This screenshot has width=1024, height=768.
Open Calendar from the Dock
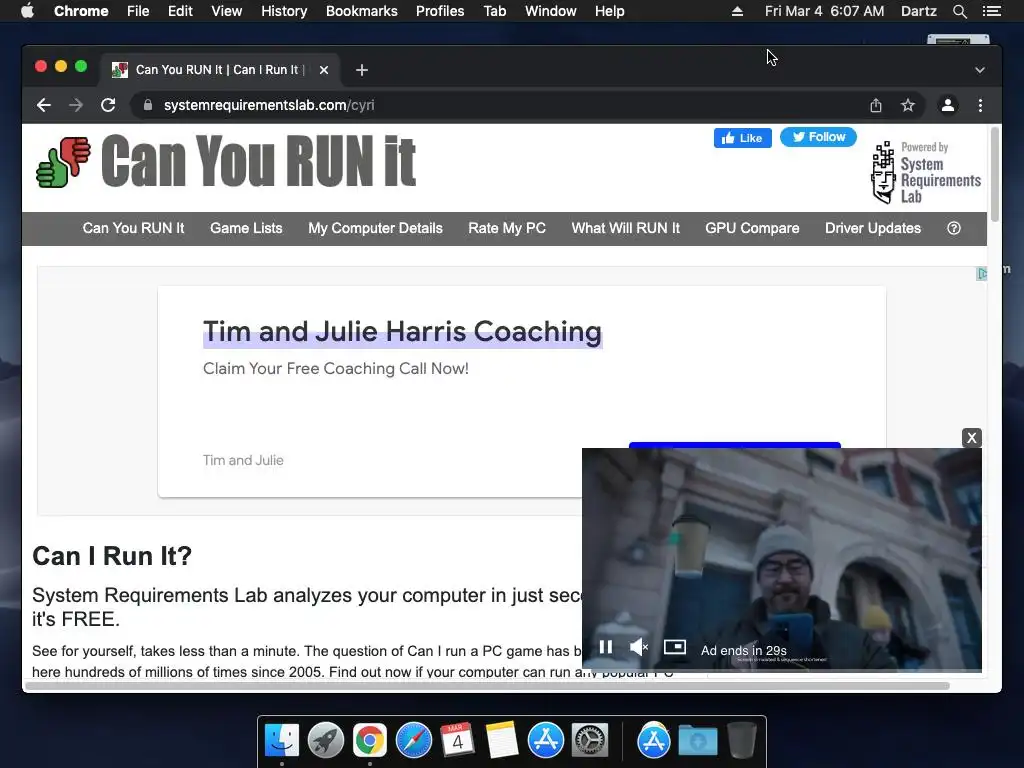coord(458,741)
